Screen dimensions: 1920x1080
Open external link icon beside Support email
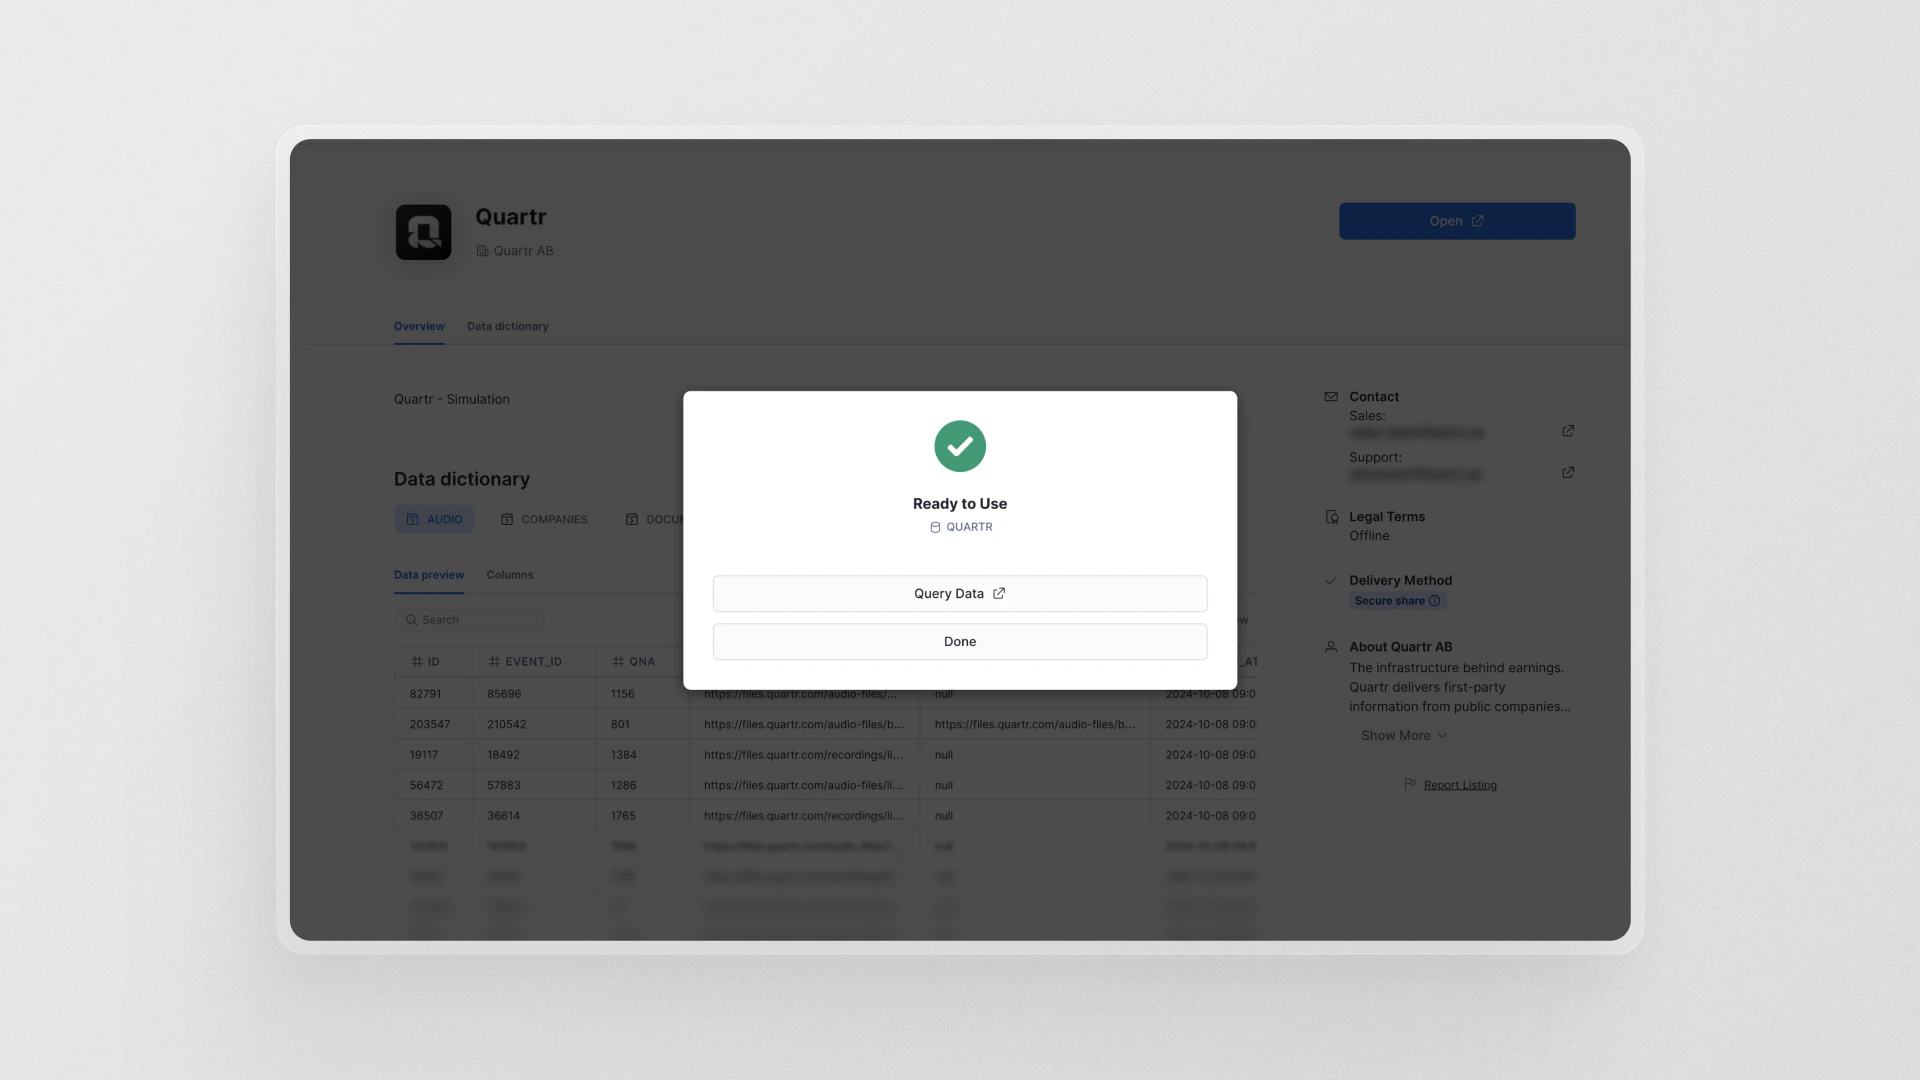(1568, 472)
